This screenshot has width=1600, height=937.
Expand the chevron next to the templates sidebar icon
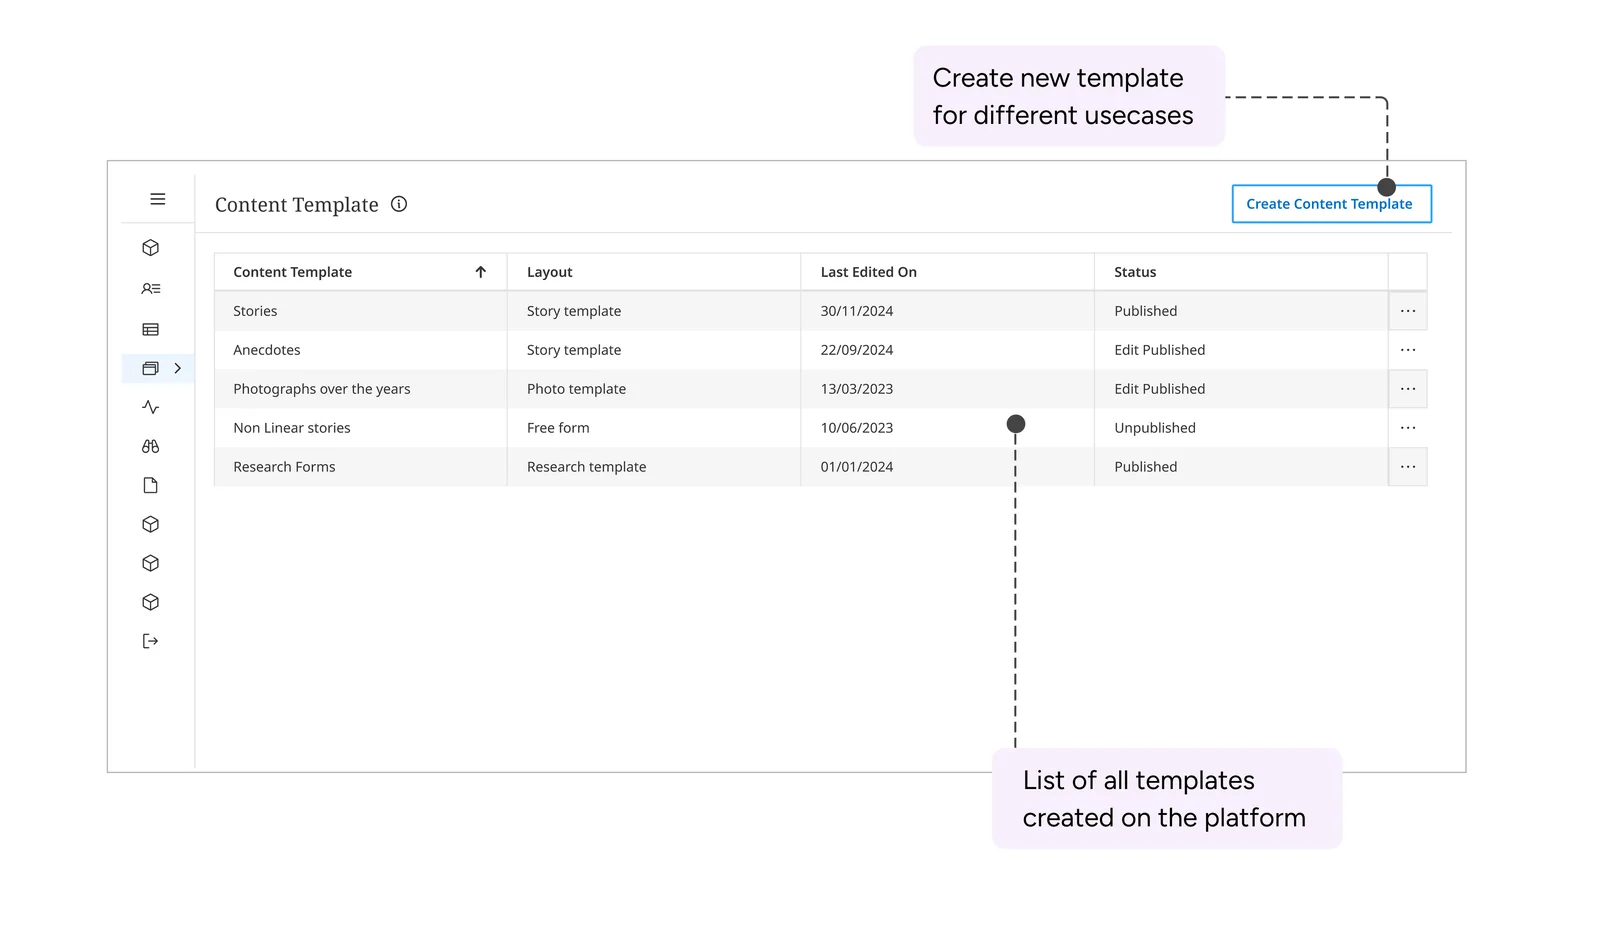click(178, 368)
